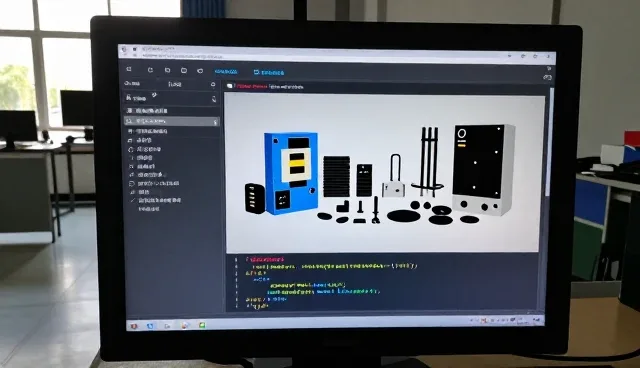Select the tall black-and-grey box model in viewport

click(x=483, y=169)
